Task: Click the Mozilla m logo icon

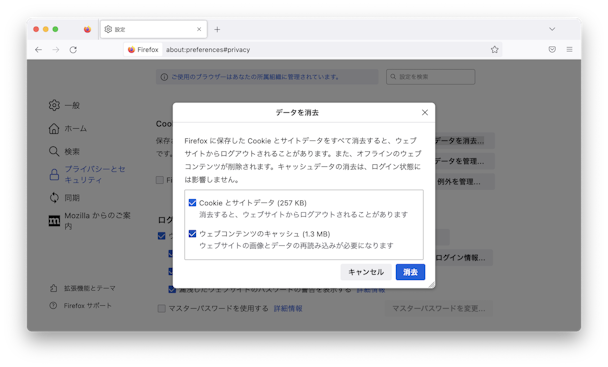Action: click(54, 221)
